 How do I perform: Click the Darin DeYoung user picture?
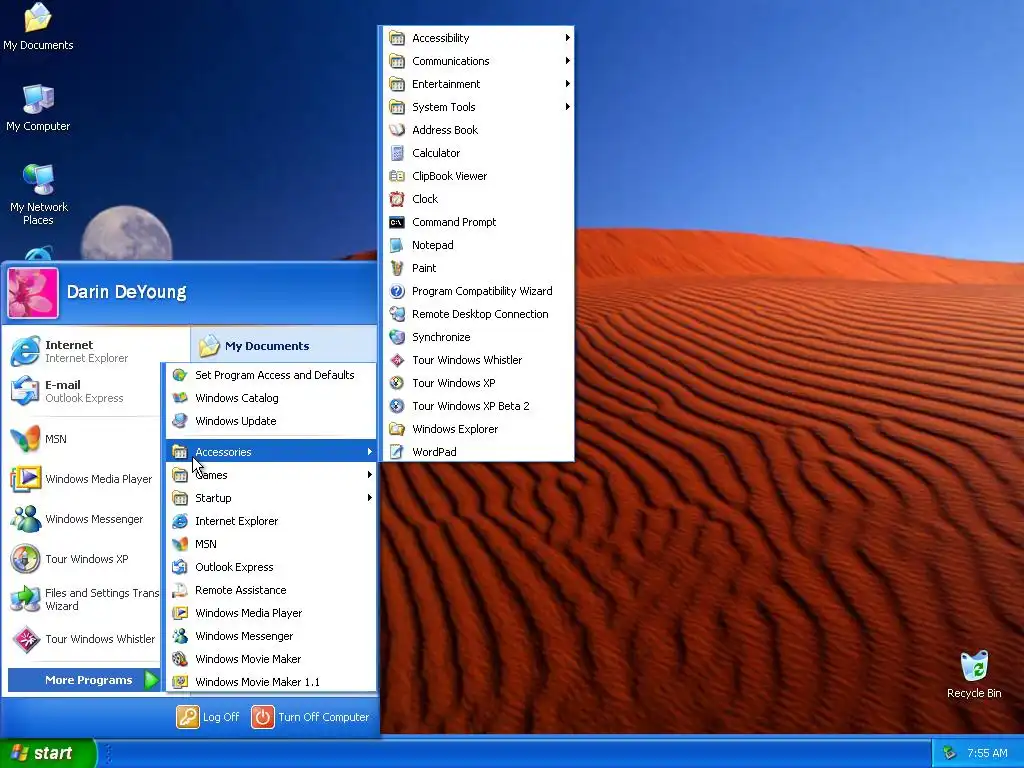coord(33,293)
